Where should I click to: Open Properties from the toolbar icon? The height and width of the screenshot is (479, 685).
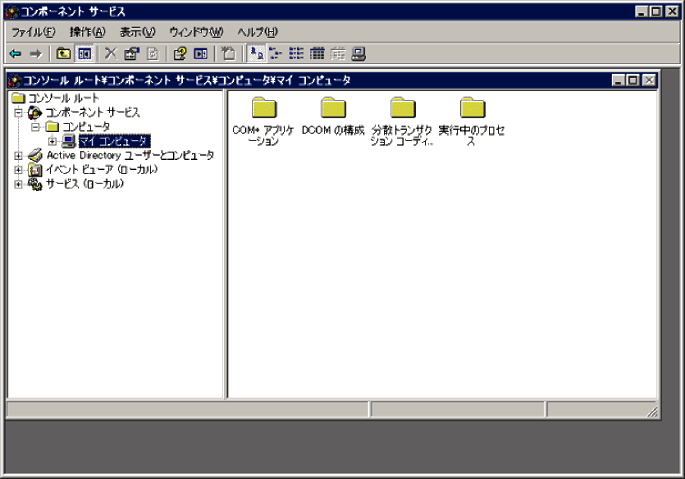click(131, 54)
